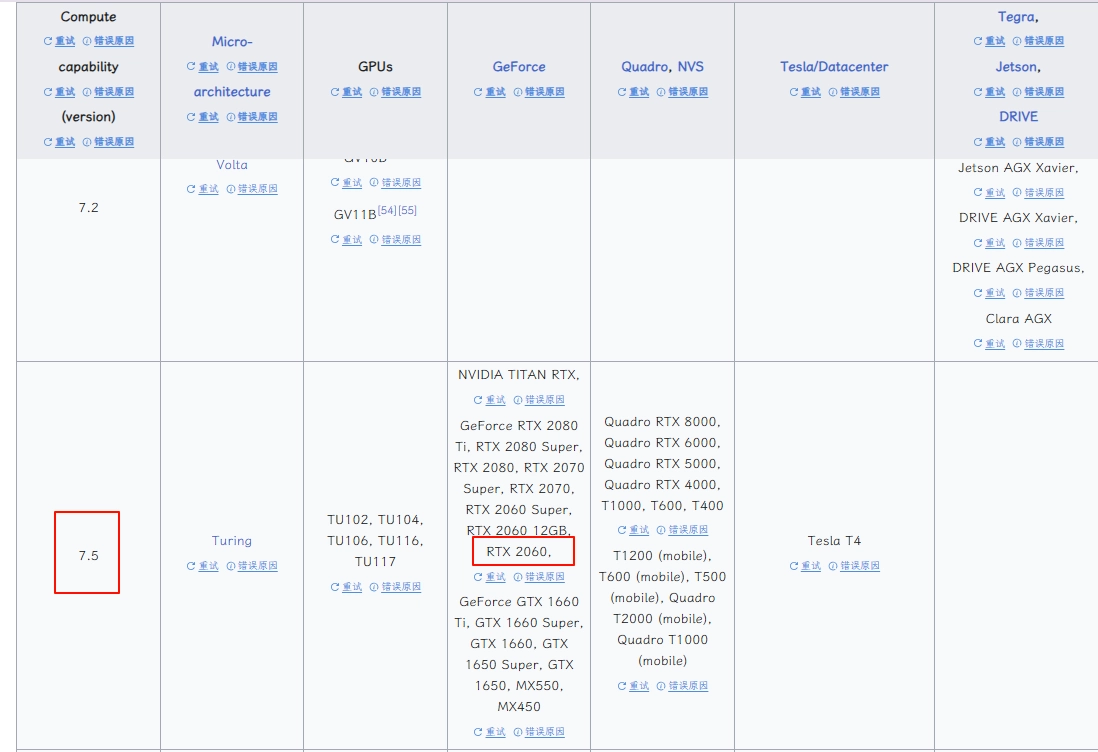Select the 7.2 compute capability cell

coord(88,208)
